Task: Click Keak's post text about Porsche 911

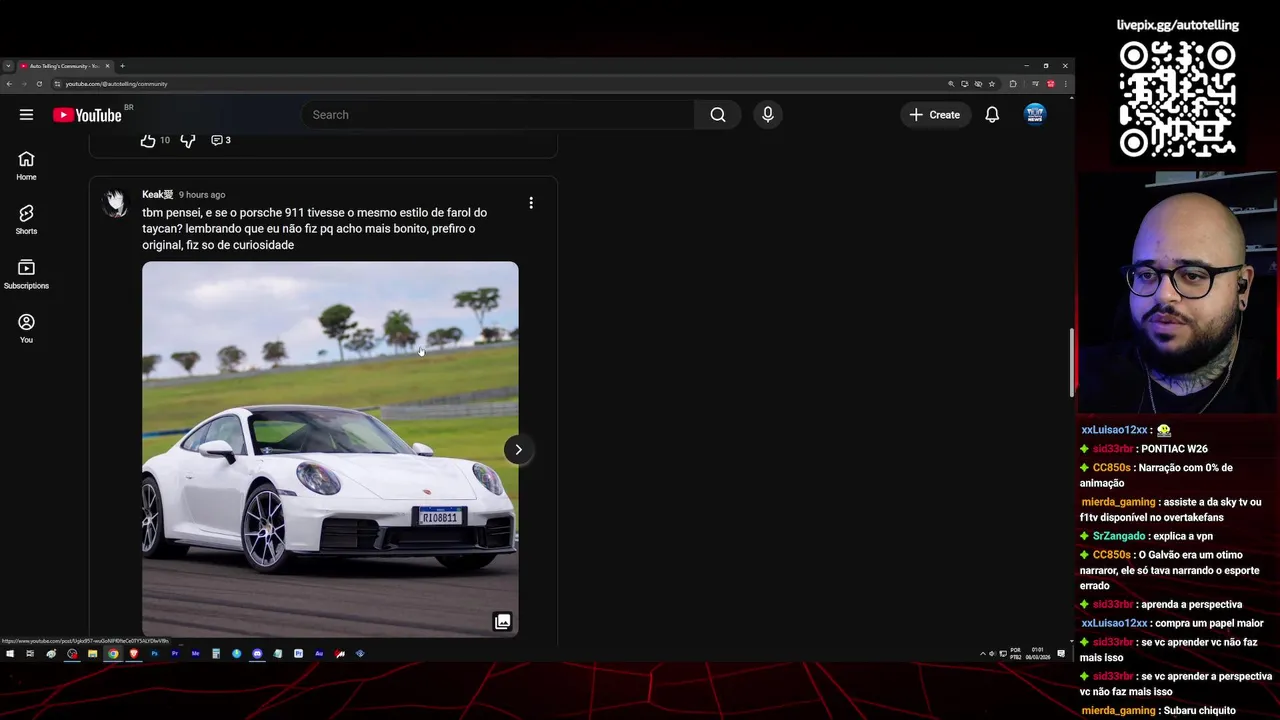Action: coord(315,229)
